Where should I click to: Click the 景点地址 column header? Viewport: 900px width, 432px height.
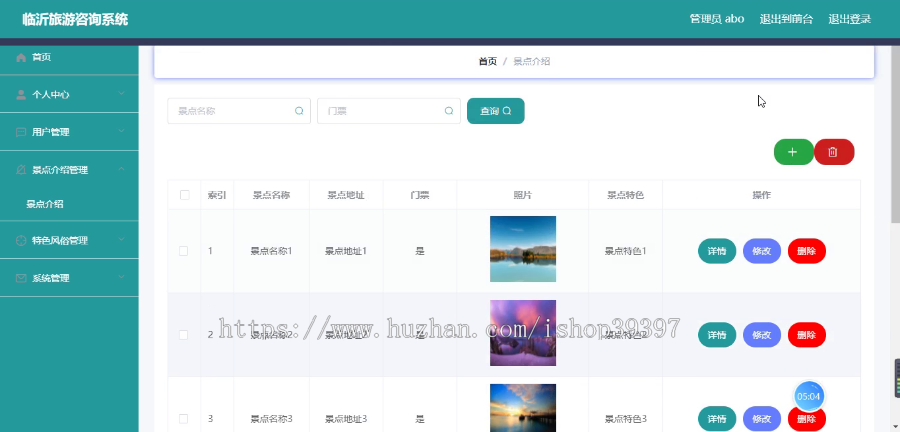[346, 195]
